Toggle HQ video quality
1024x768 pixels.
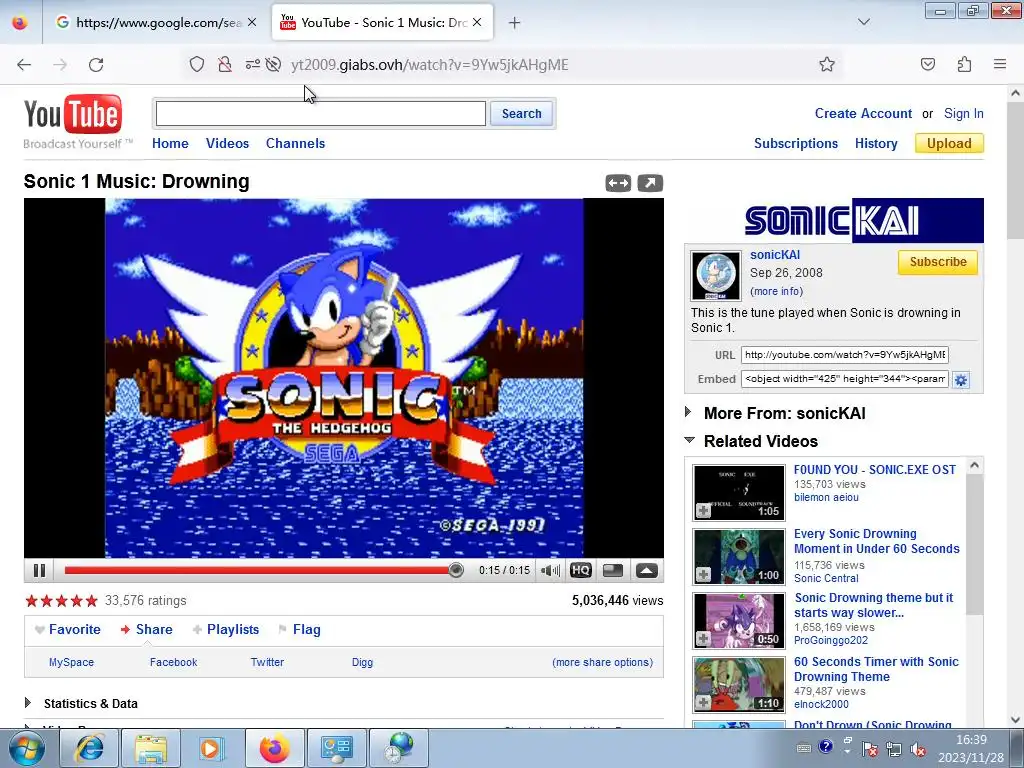pos(581,571)
